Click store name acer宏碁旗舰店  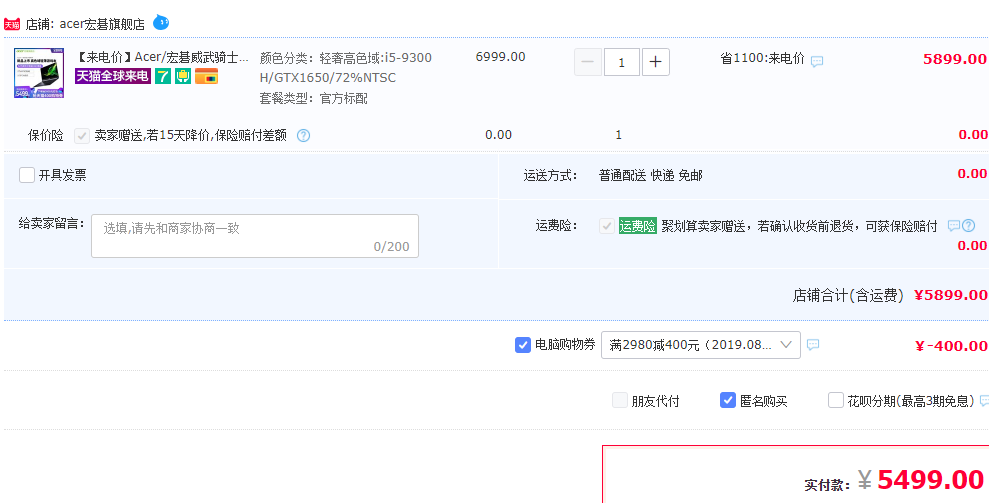tap(102, 24)
